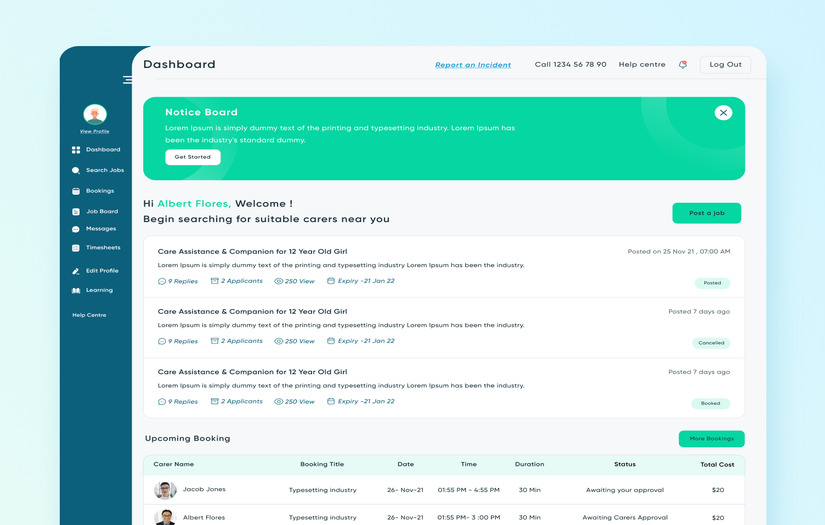The height and width of the screenshot is (525, 825).
Task: Open first Care Assistance job title
Action: pos(253,251)
